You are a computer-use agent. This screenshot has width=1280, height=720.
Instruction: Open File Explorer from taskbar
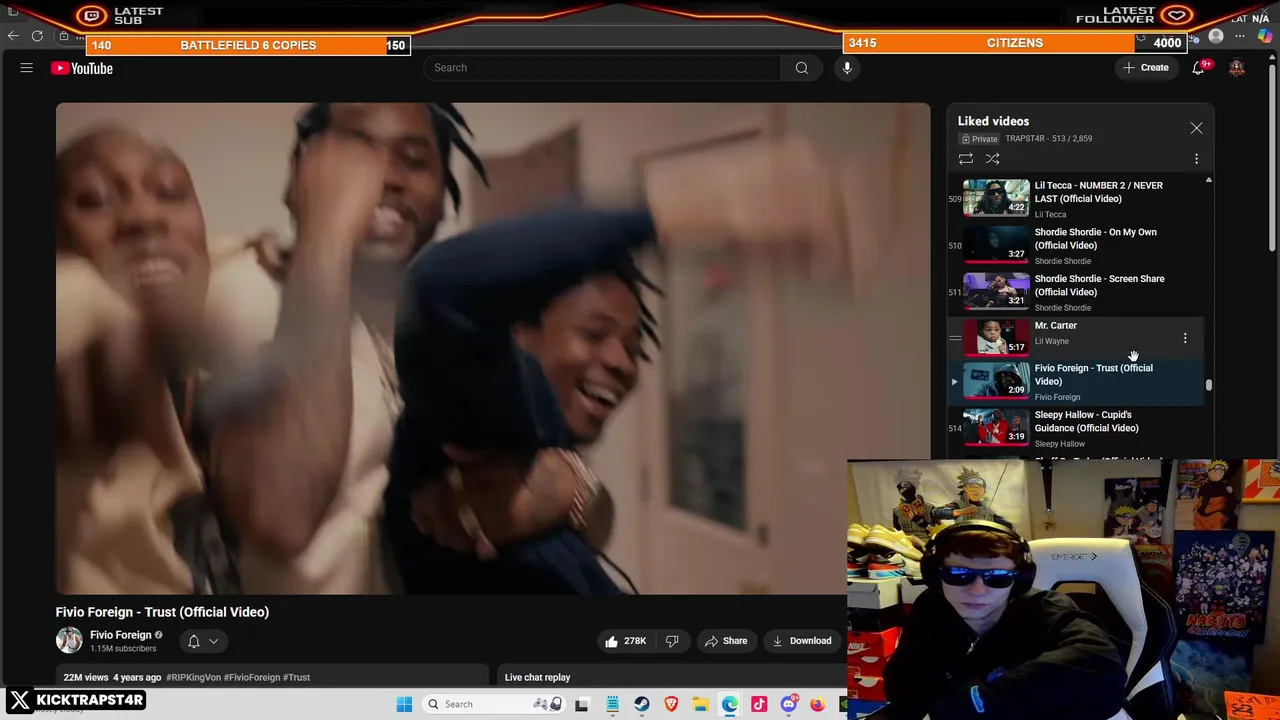(701, 704)
